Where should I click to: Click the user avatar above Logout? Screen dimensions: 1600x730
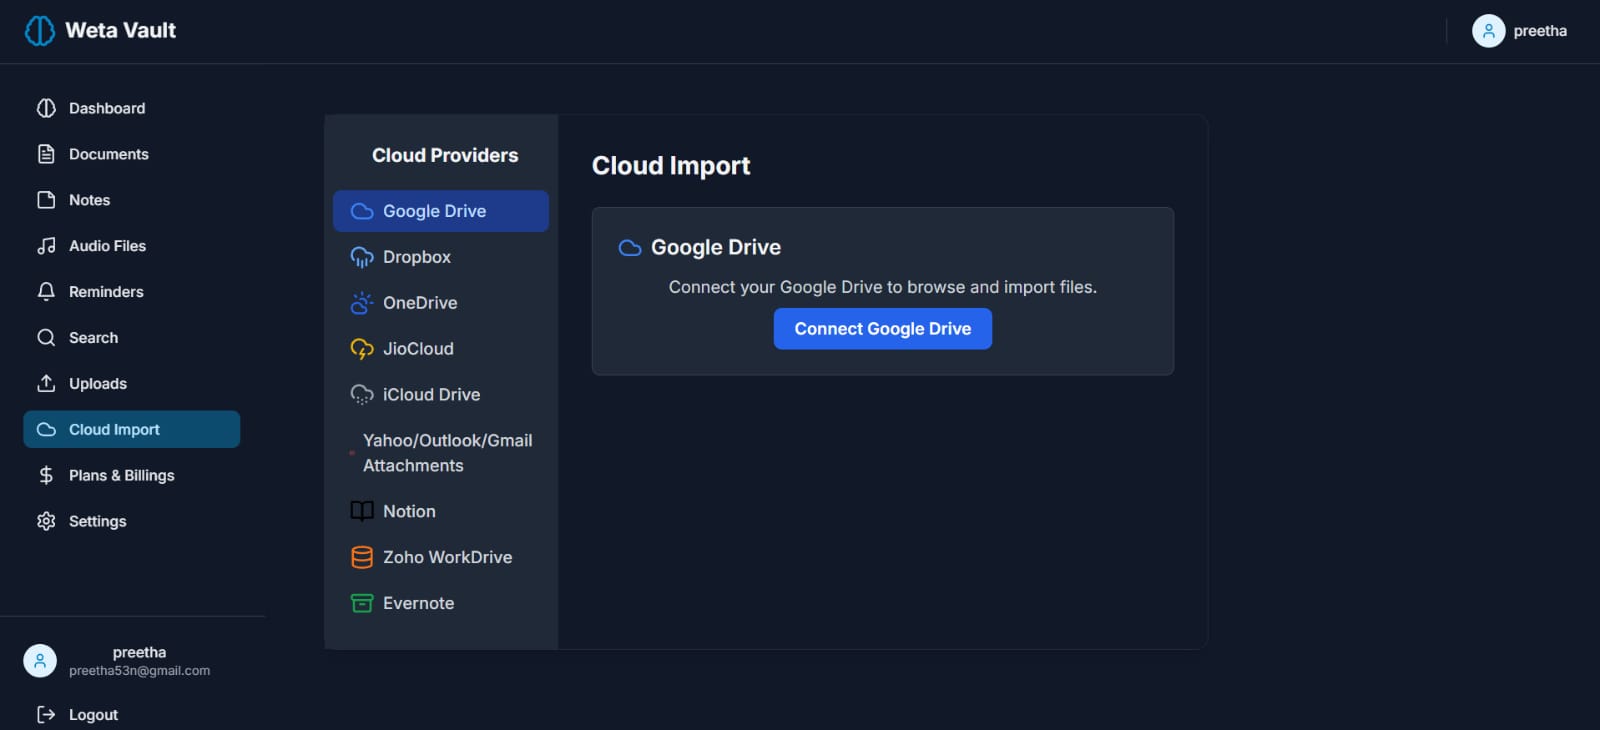point(40,661)
